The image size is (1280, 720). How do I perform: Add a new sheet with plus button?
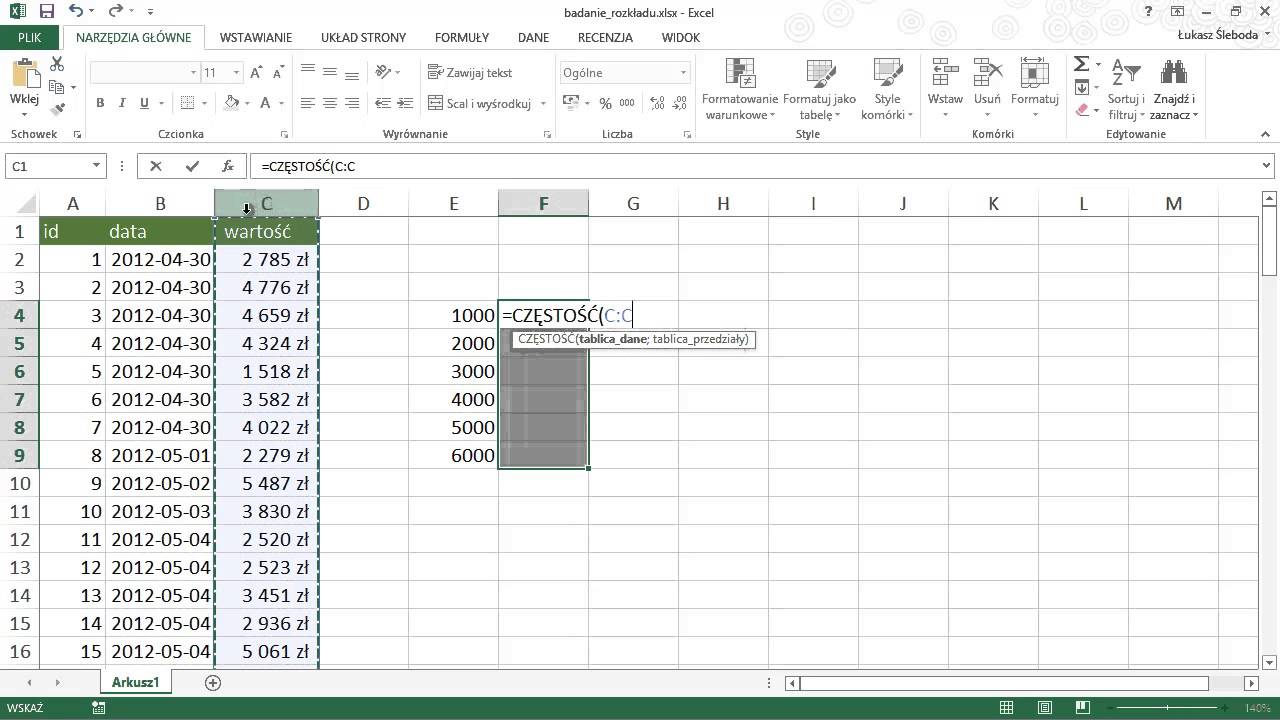point(212,682)
